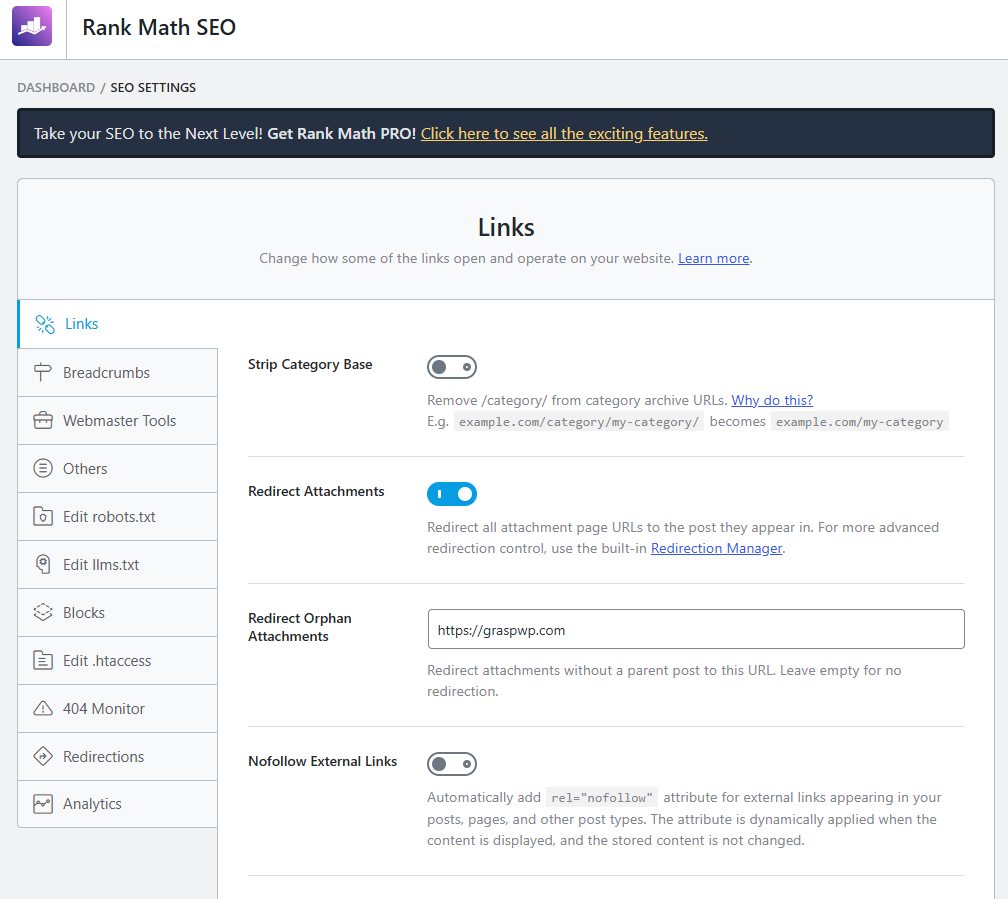
Task: Open the 'Why do this?' link
Action: 772,400
